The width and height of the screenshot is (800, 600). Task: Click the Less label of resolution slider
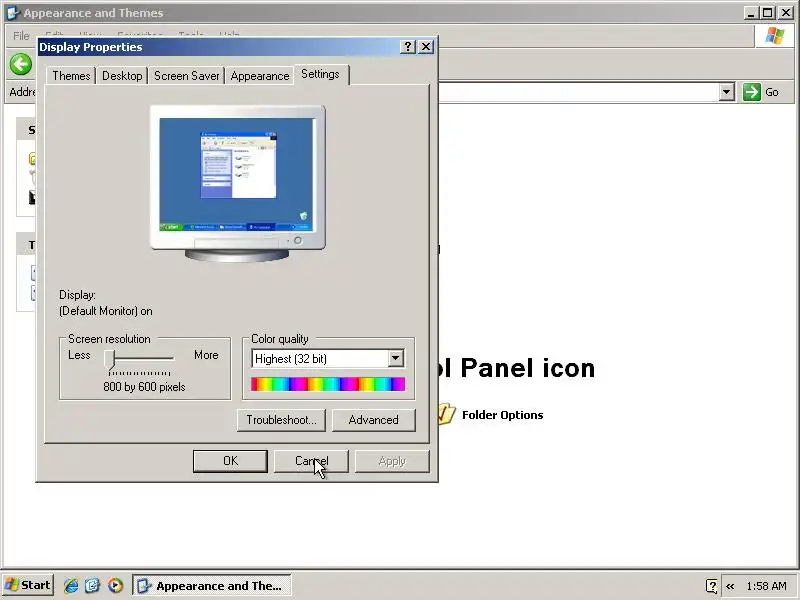[79, 355]
